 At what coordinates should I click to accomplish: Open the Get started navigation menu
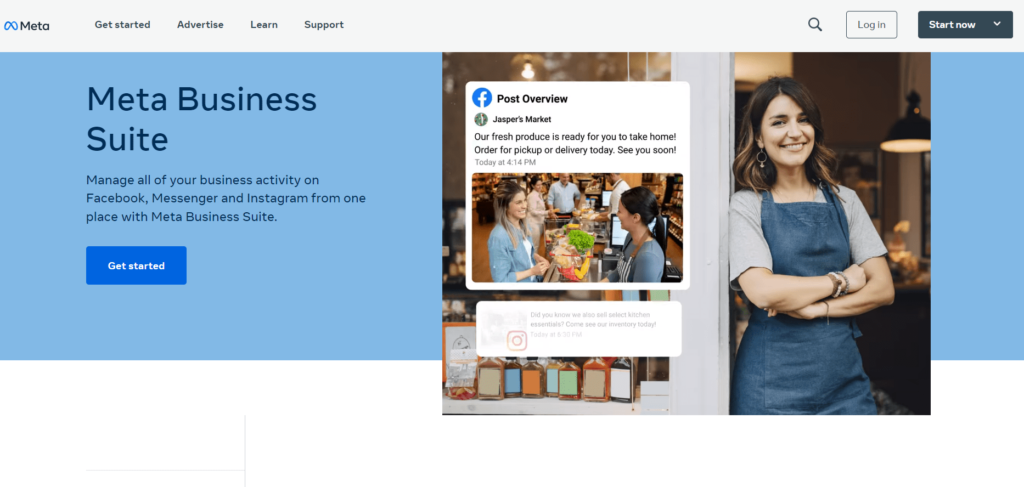122,25
